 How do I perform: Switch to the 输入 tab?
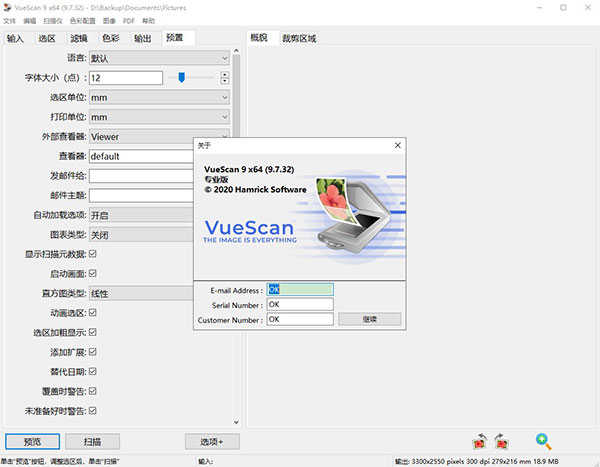pyautogui.click(x=15, y=38)
